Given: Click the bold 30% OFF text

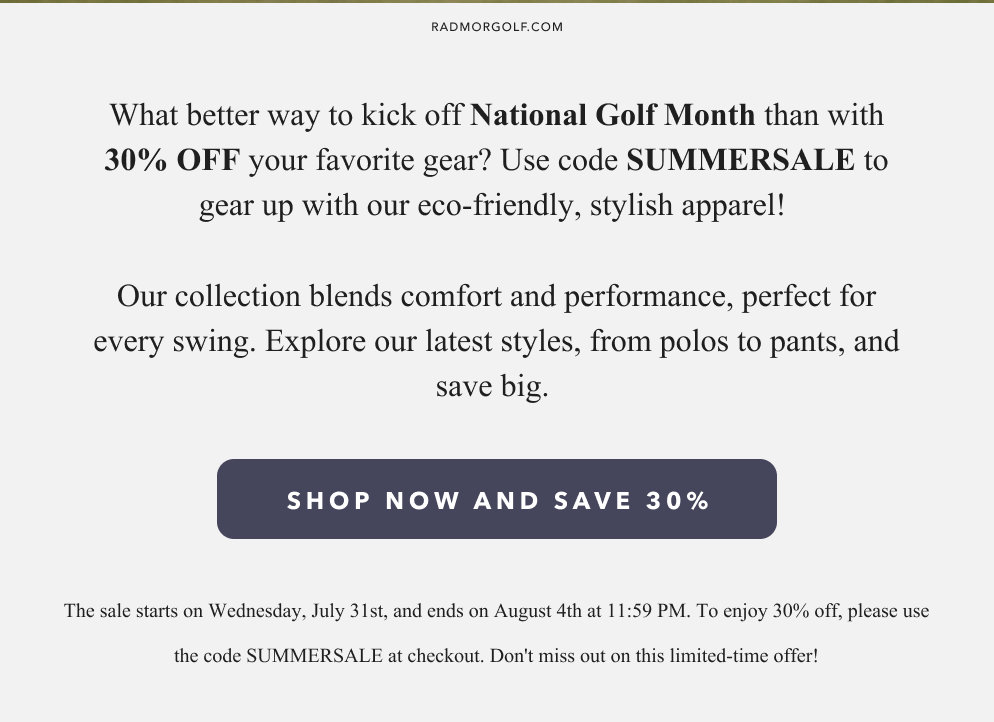Looking at the screenshot, I should pyautogui.click(x=172, y=160).
